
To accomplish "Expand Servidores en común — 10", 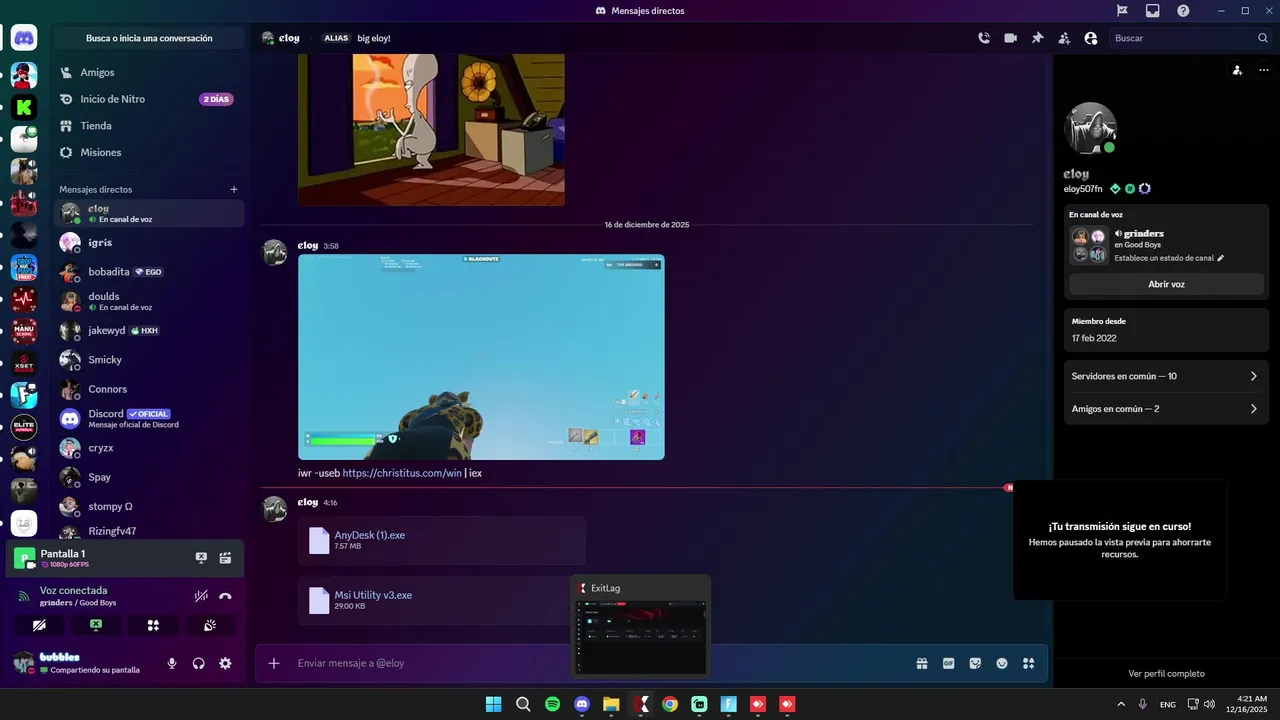I will coord(1166,376).
